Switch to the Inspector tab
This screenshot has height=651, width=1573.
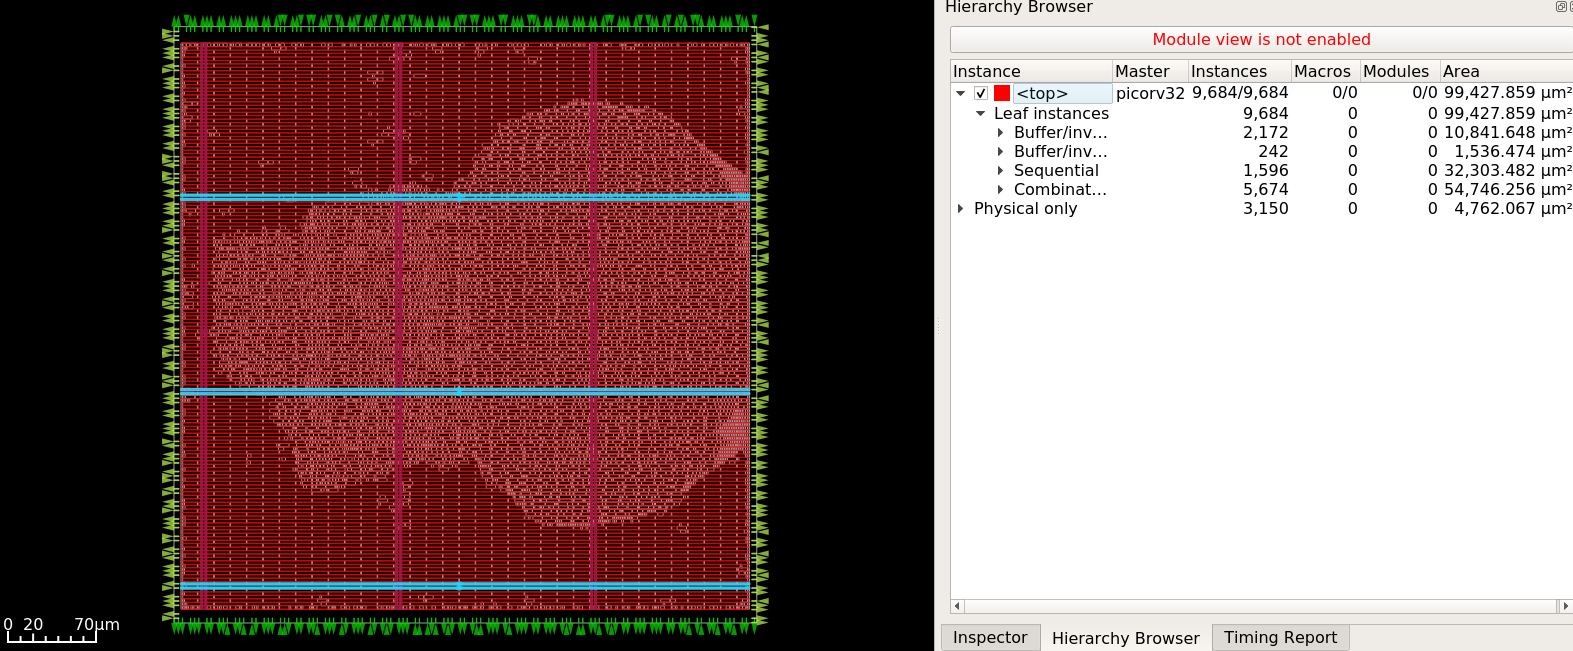[990, 637]
